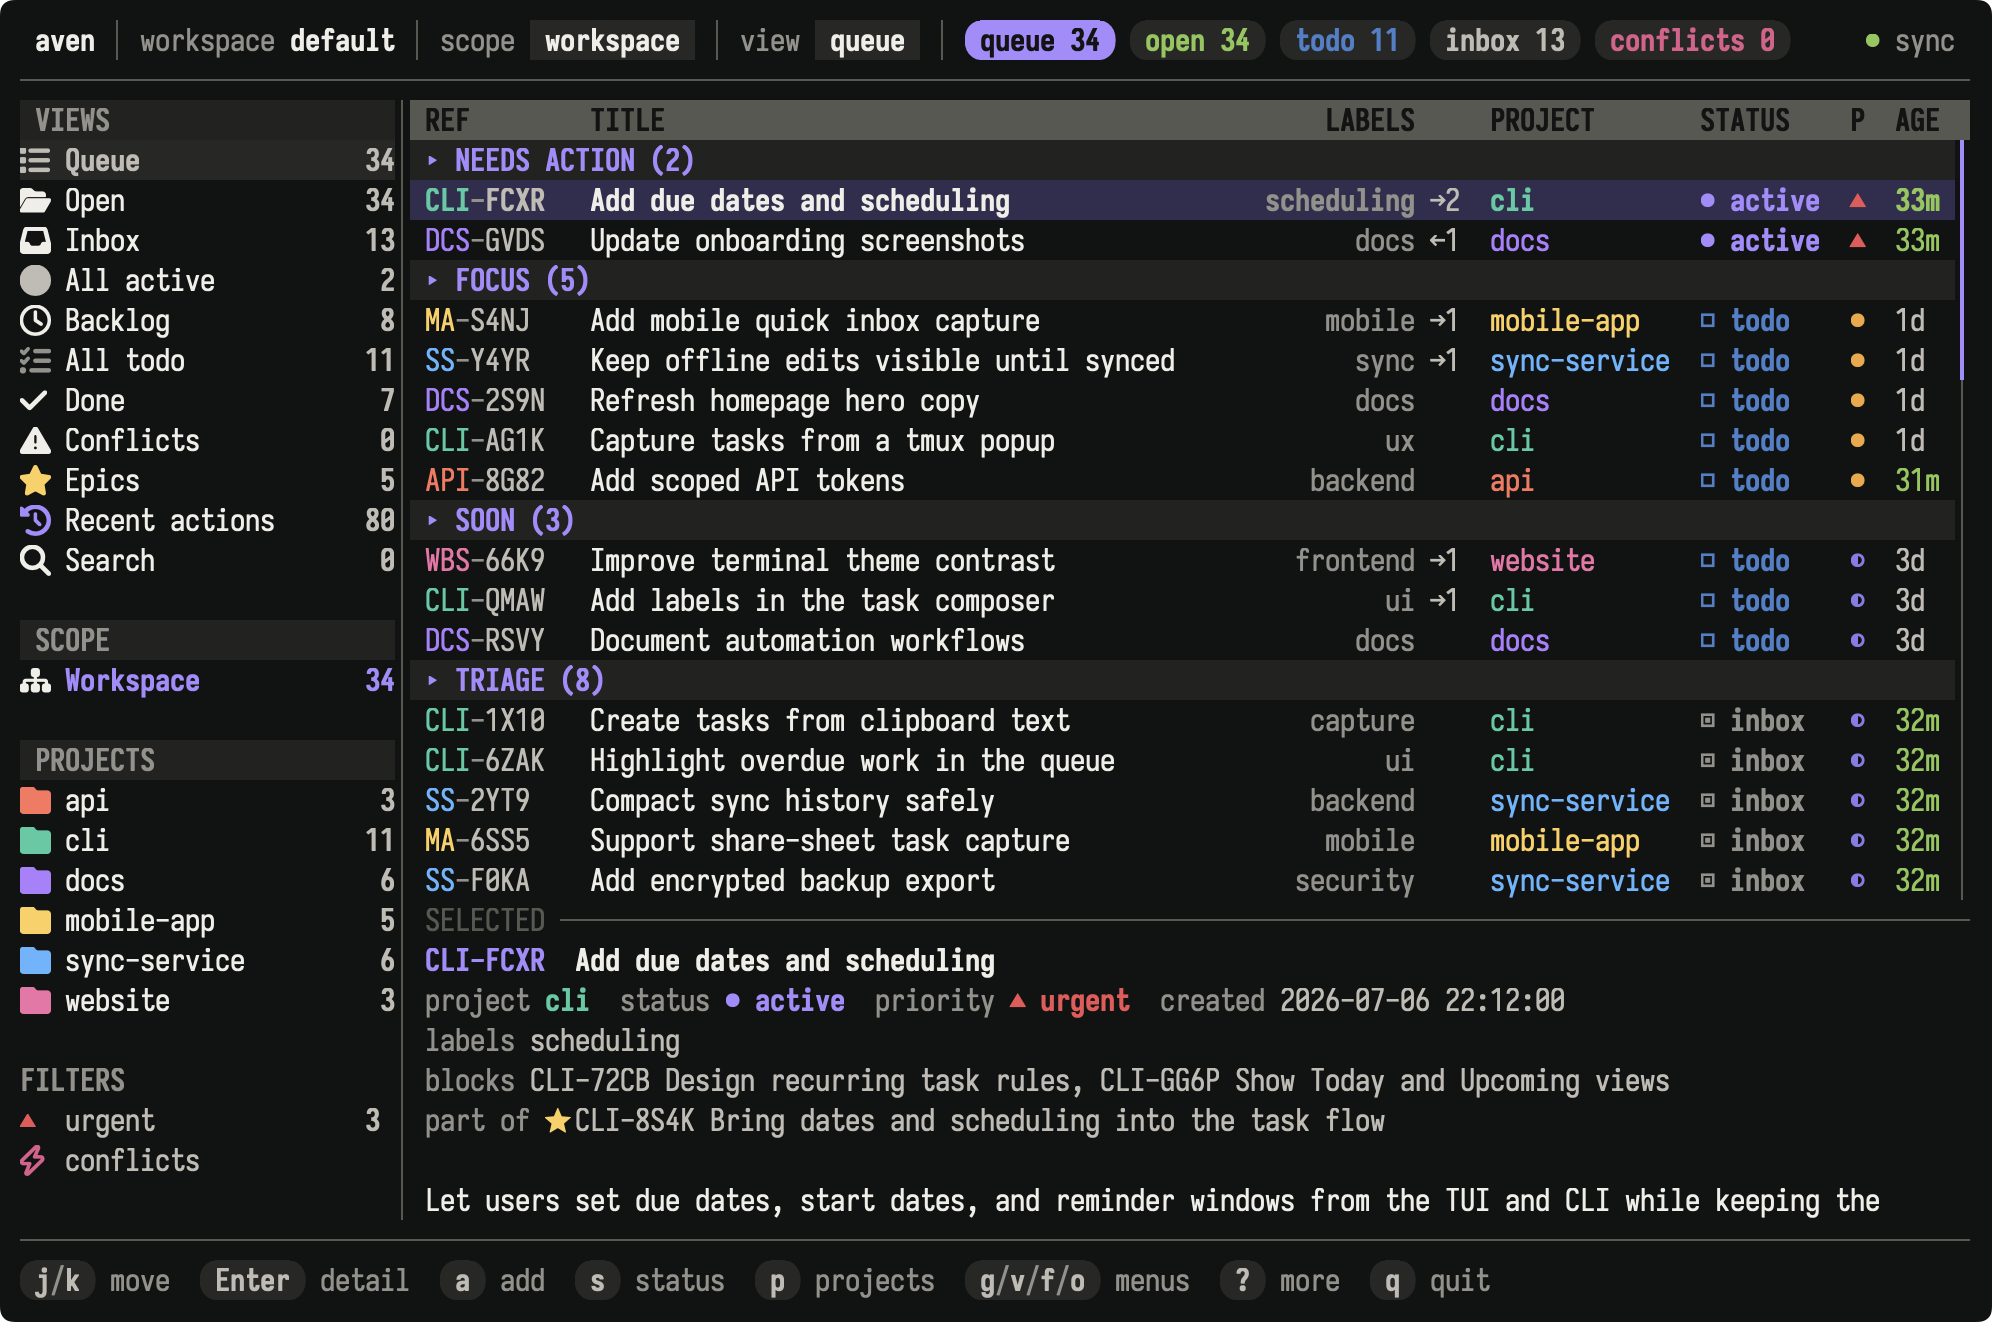Toggle the todo status box on SS-Y4YR

point(1708,360)
